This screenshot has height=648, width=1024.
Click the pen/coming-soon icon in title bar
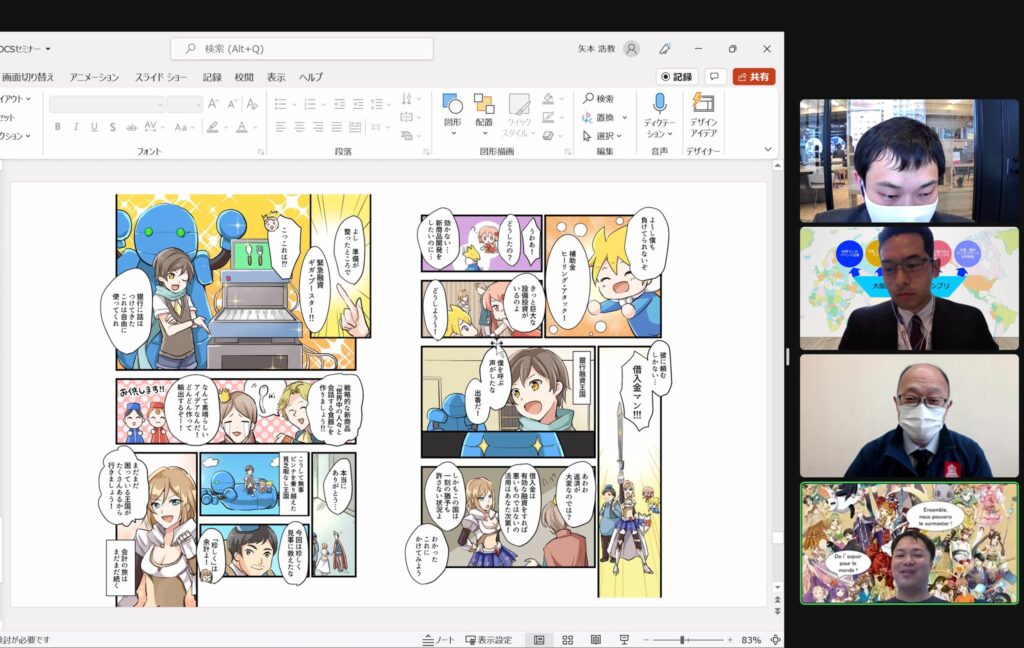(x=665, y=49)
